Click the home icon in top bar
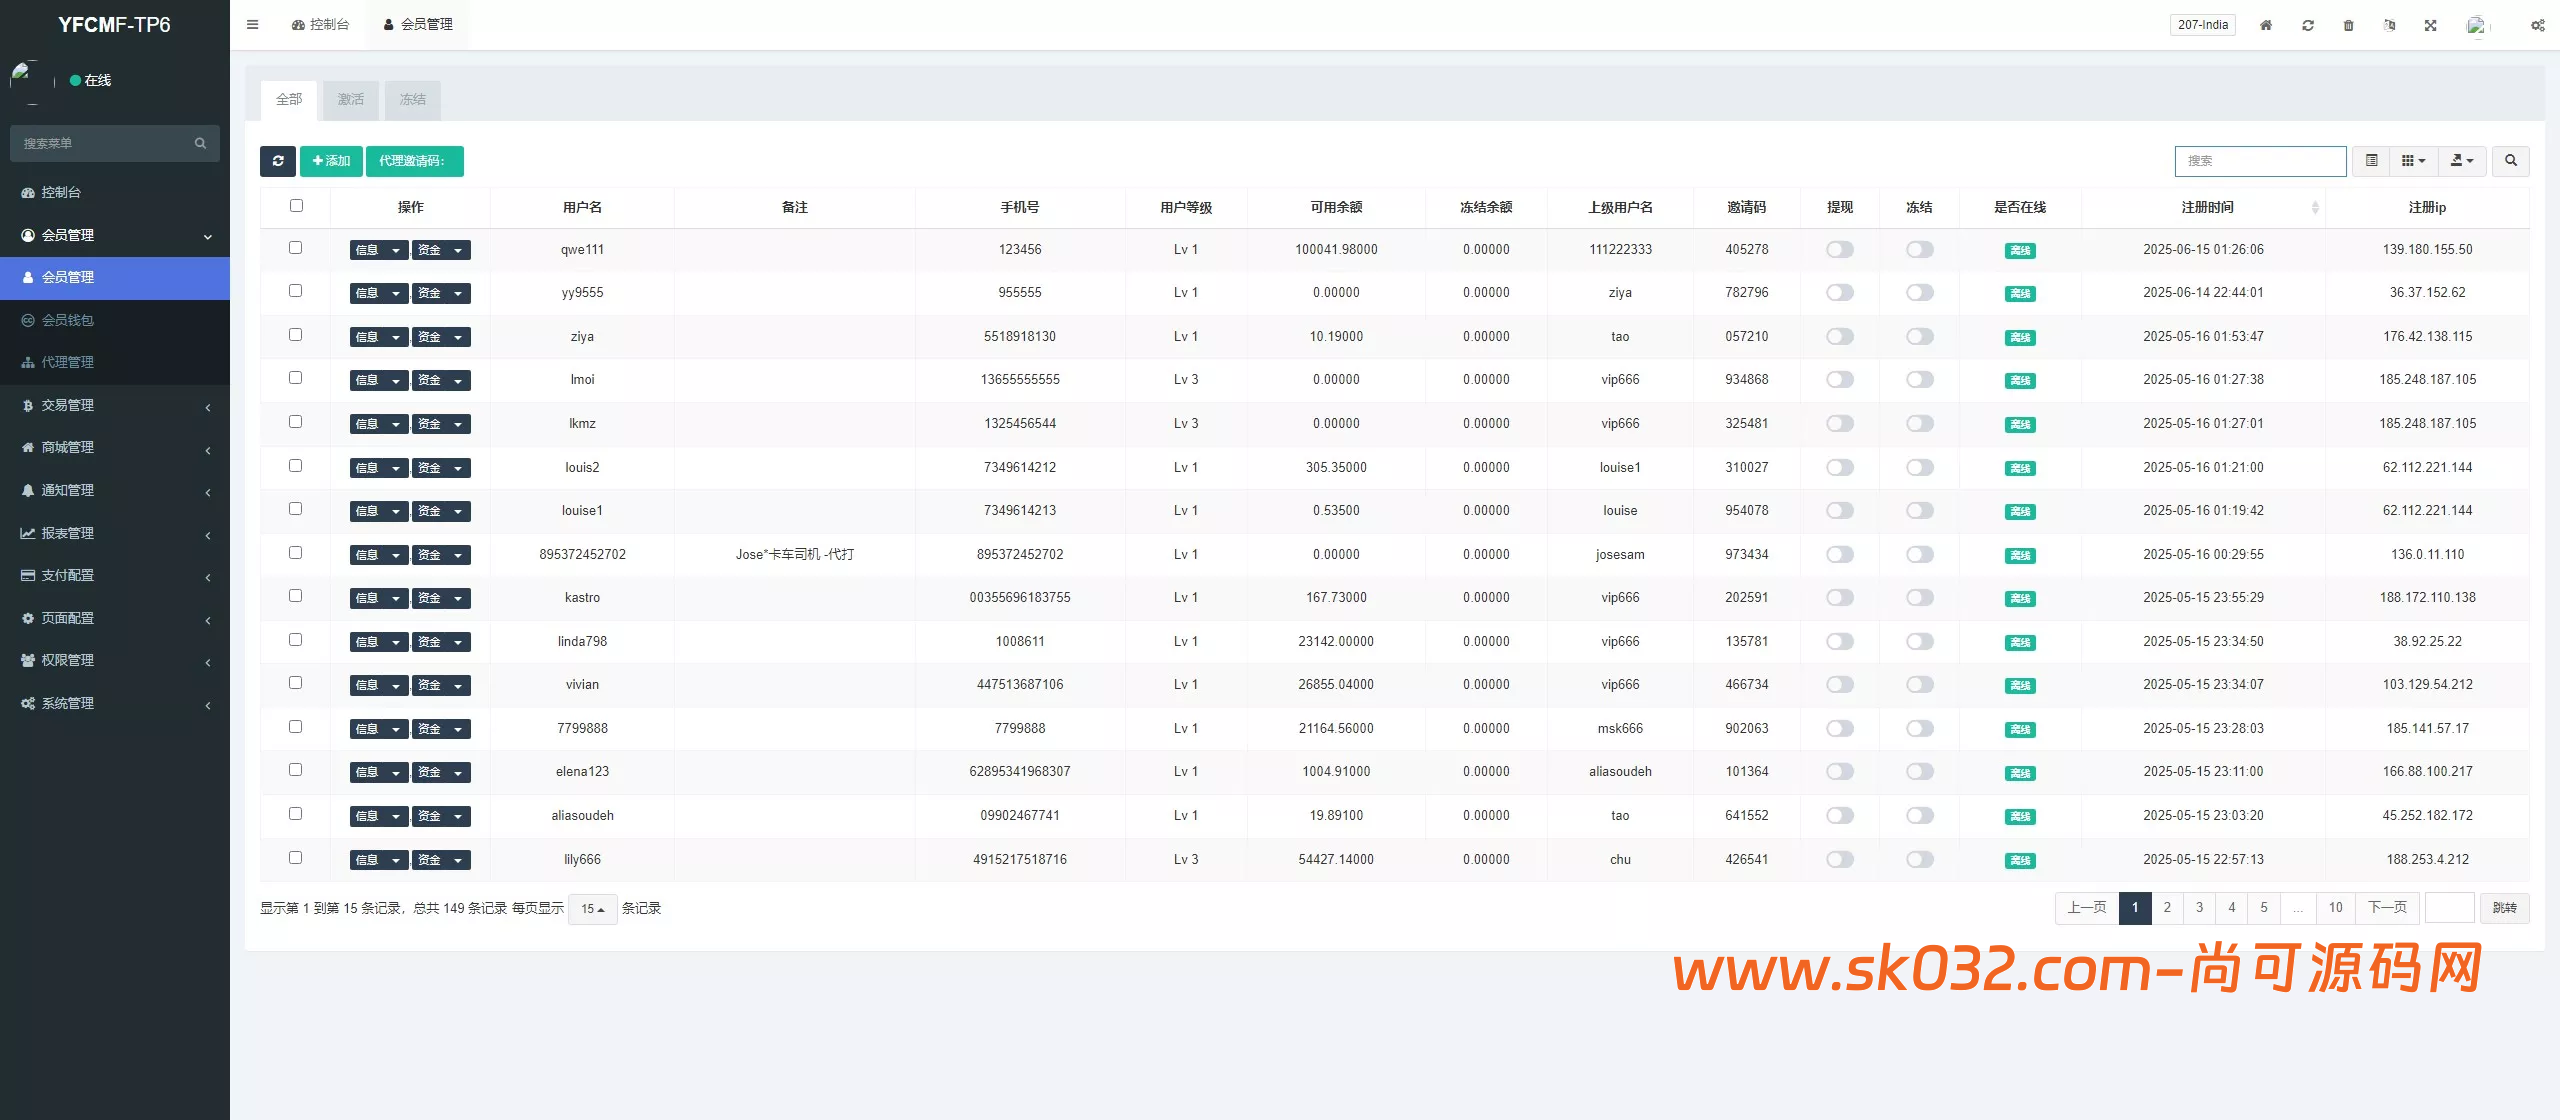This screenshot has height=1120, width=2560. pos(2266,25)
